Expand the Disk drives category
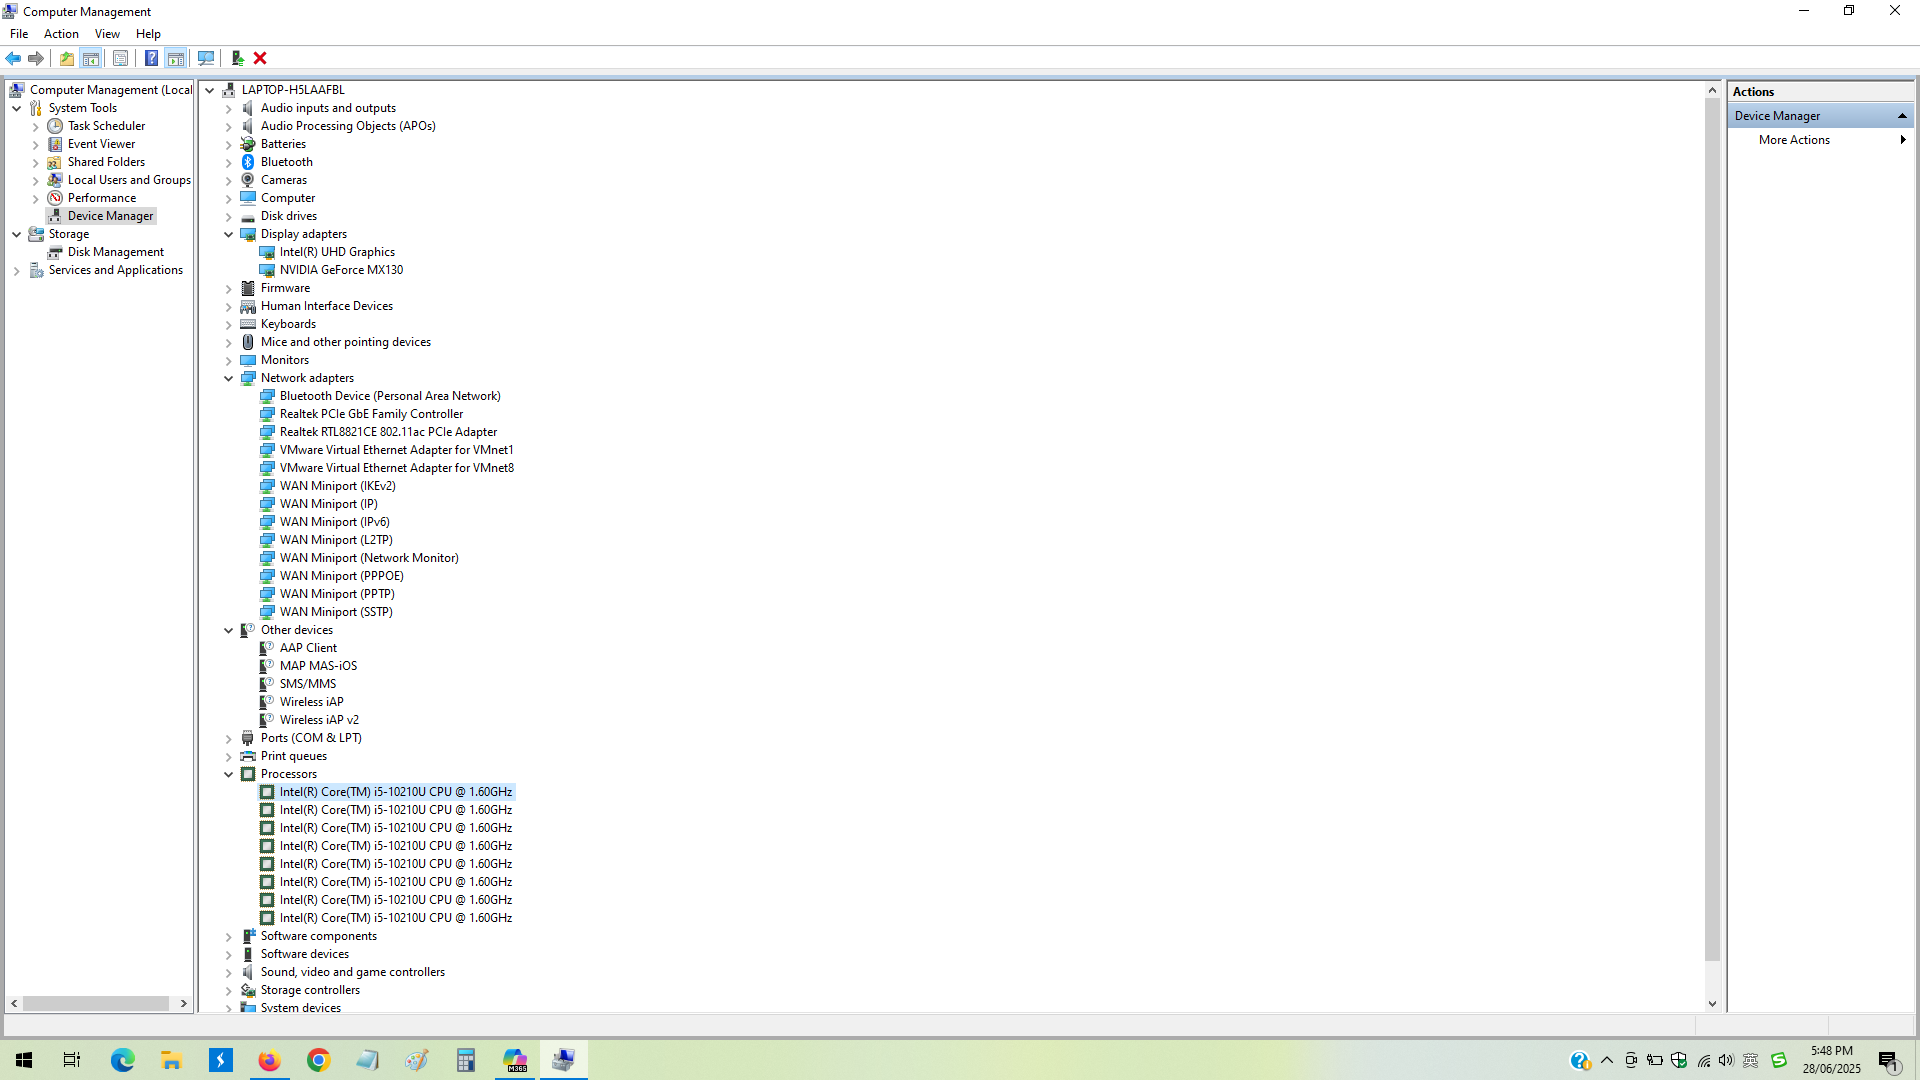The width and height of the screenshot is (1920, 1080). [229, 216]
